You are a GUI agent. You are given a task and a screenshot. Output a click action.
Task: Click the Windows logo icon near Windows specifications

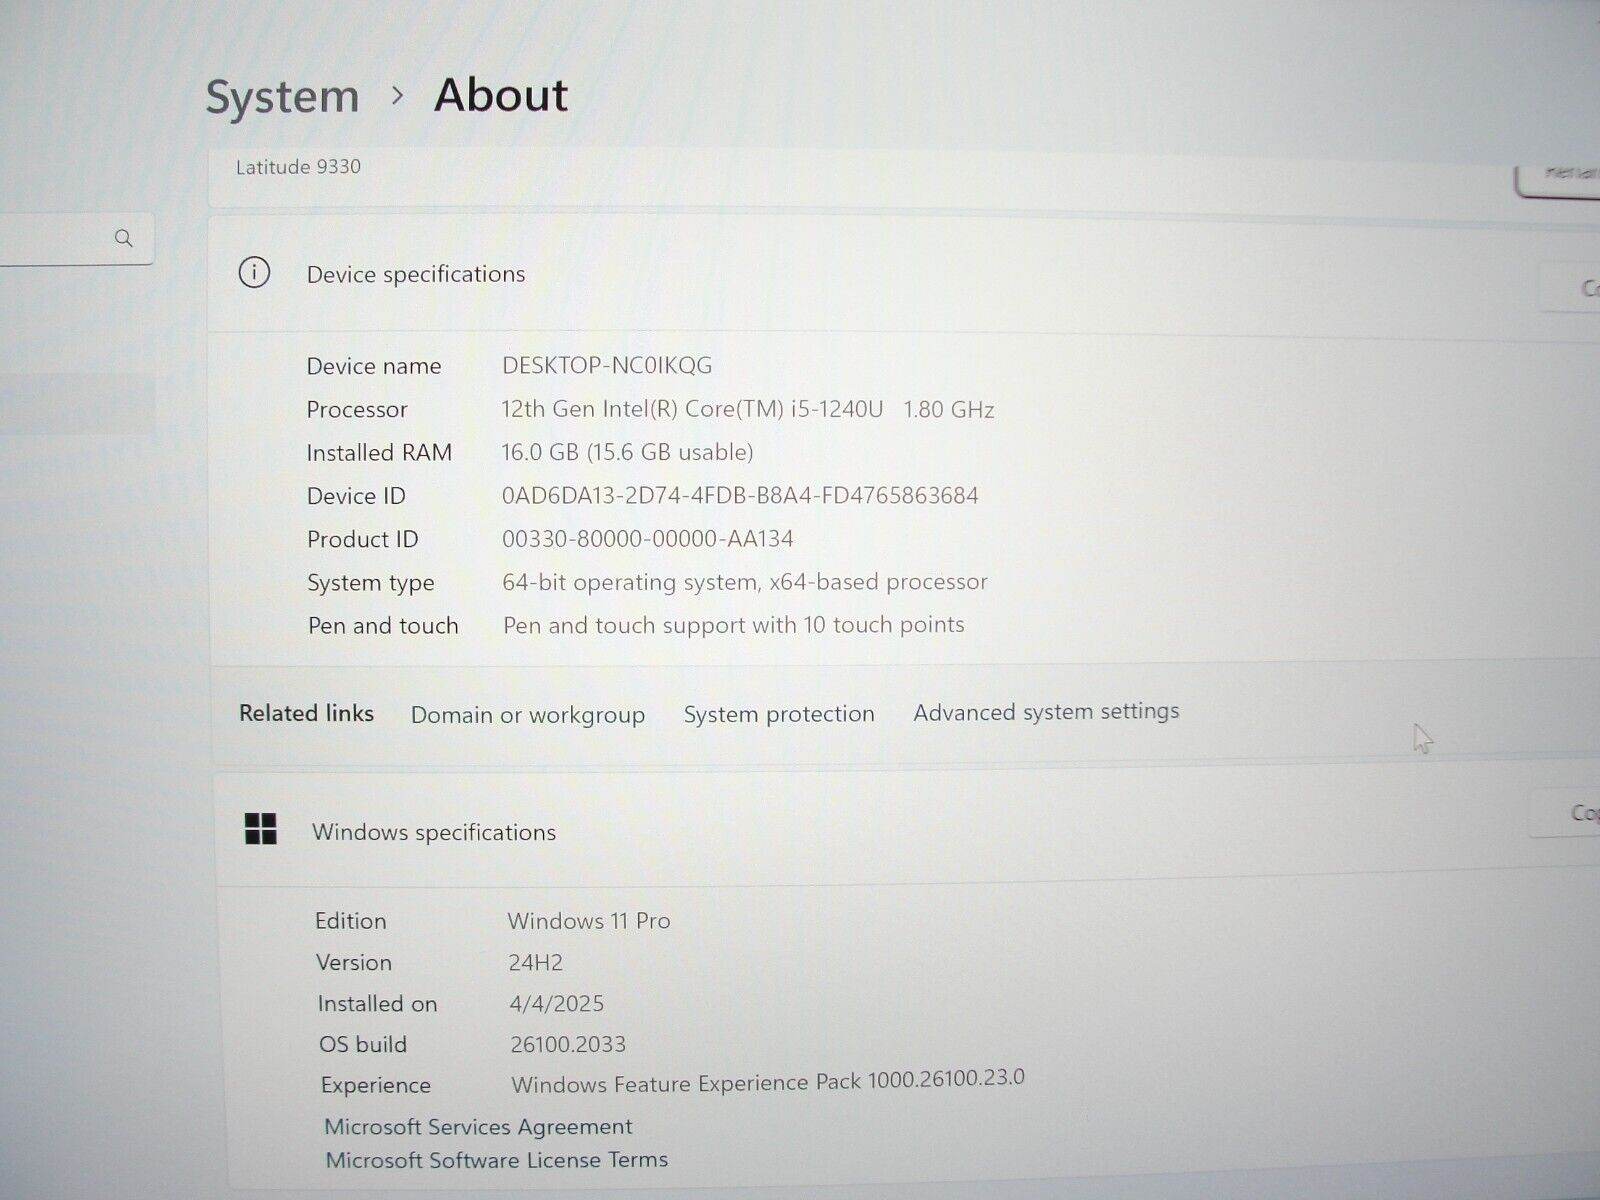click(260, 831)
